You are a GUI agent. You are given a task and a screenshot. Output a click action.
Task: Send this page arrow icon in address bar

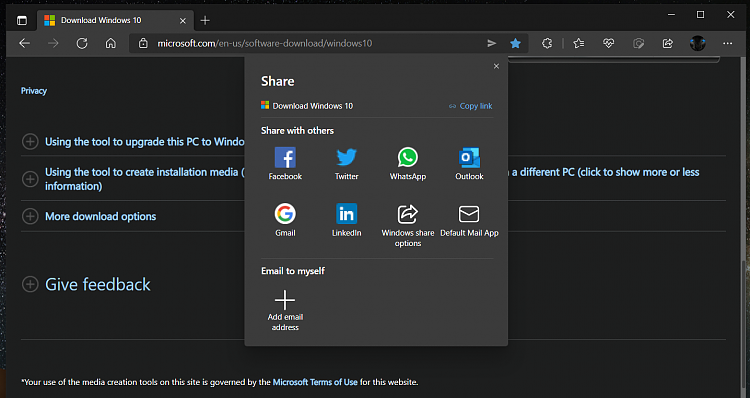[492, 44]
